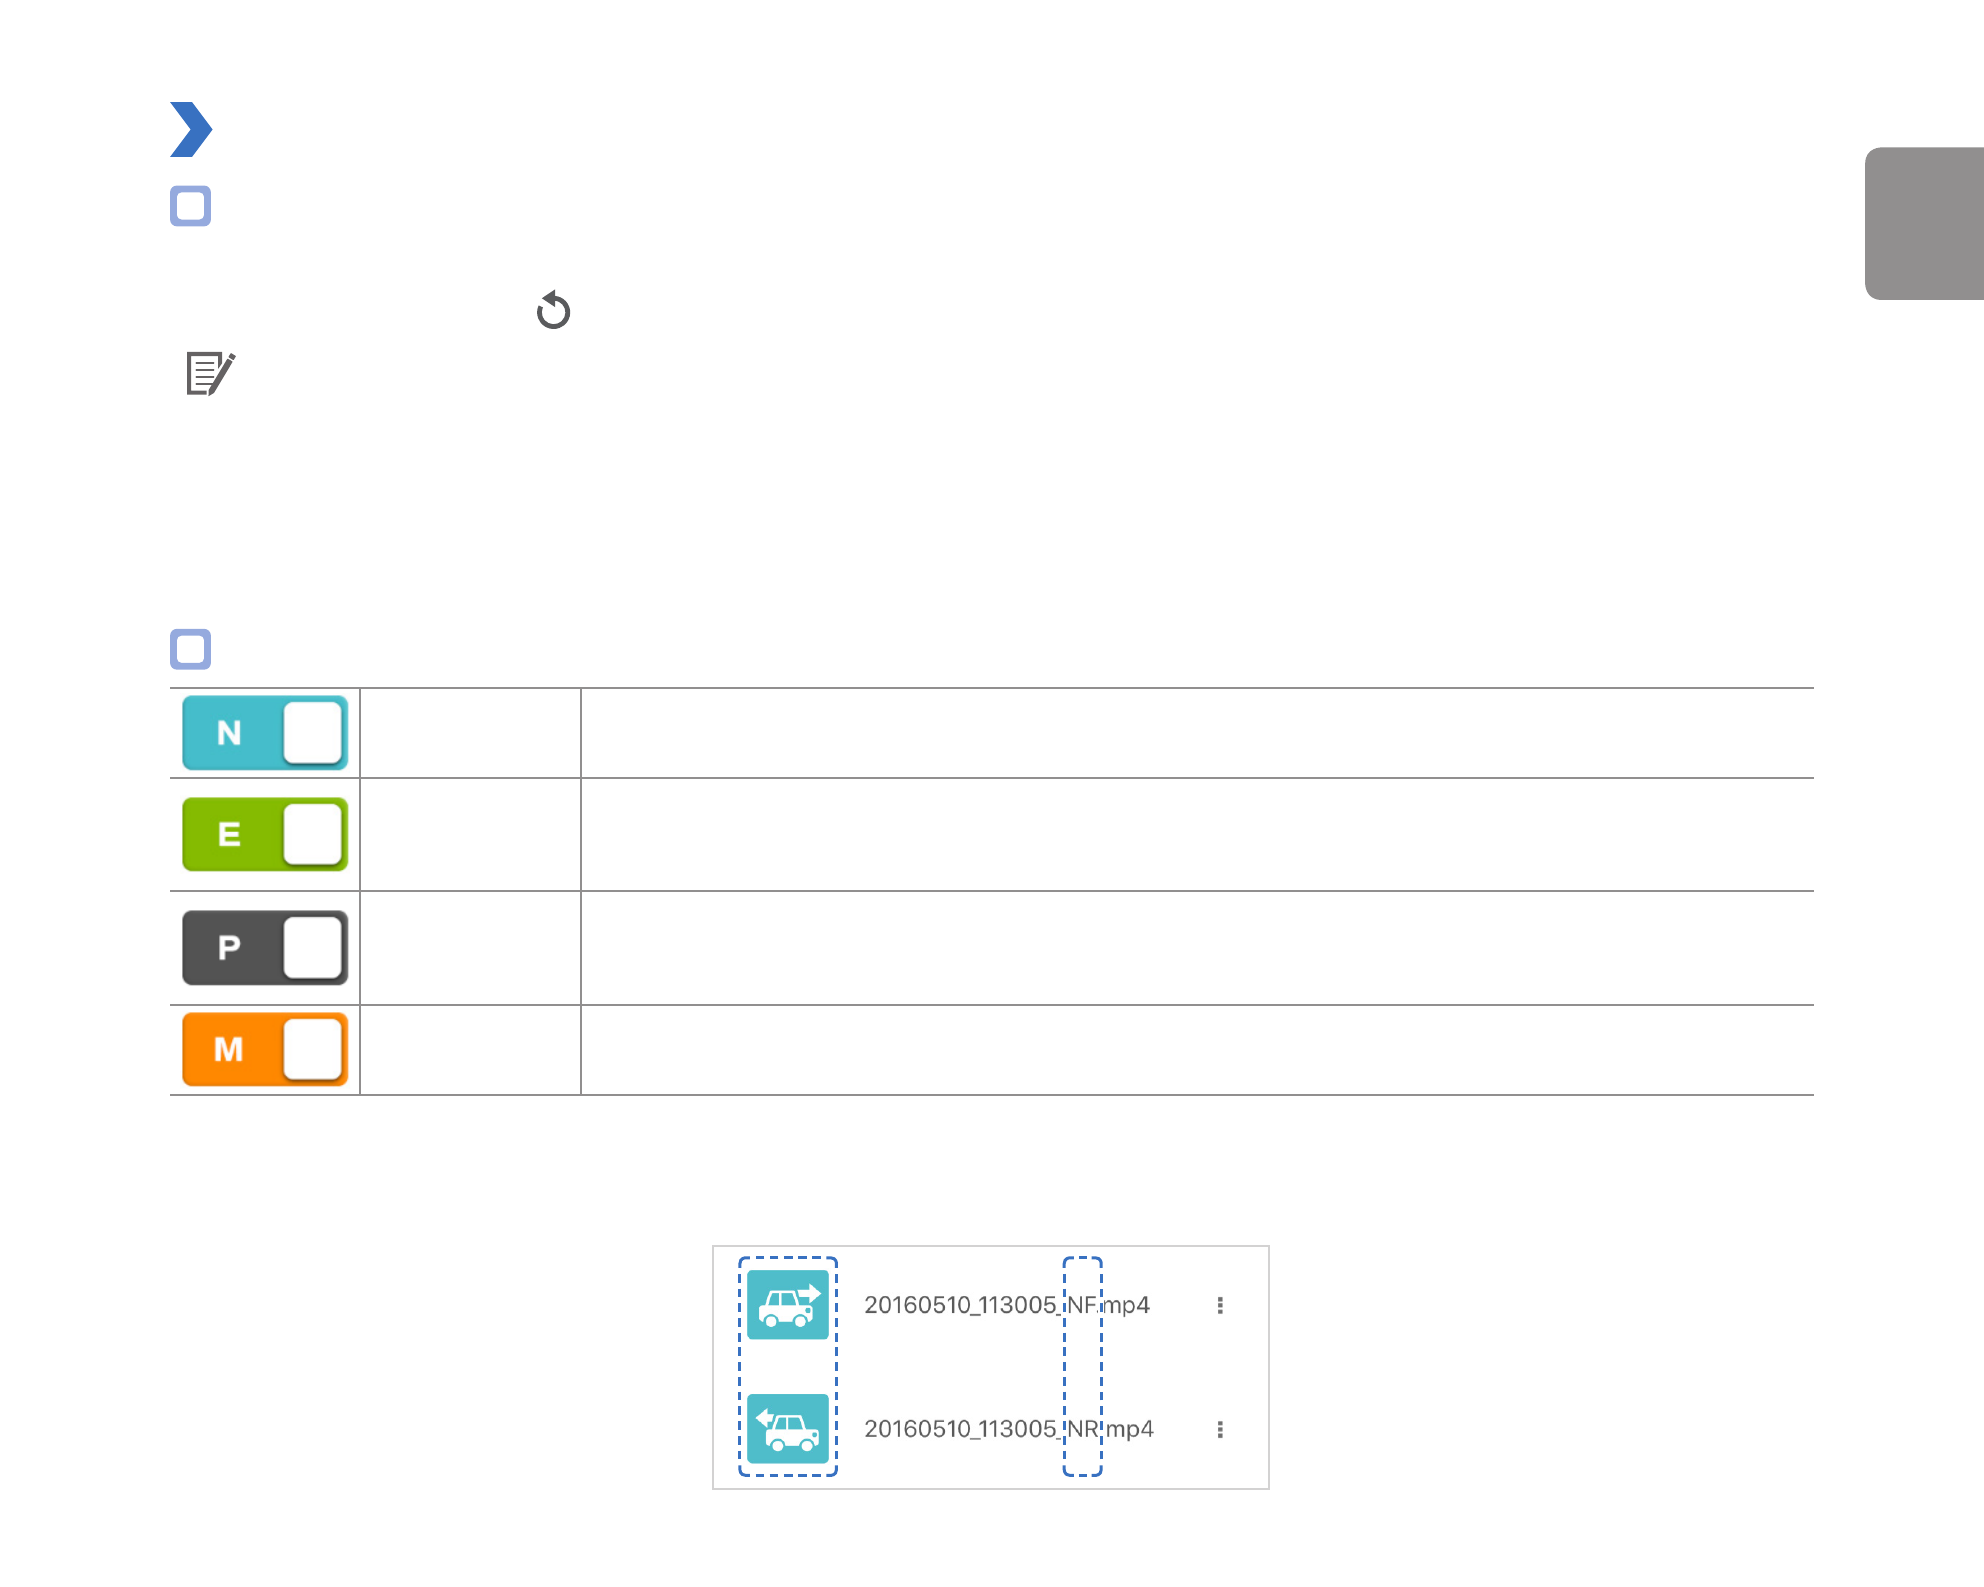
Task: Click the dashed-outlined NF label in filename
Action: (x=1082, y=1305)
